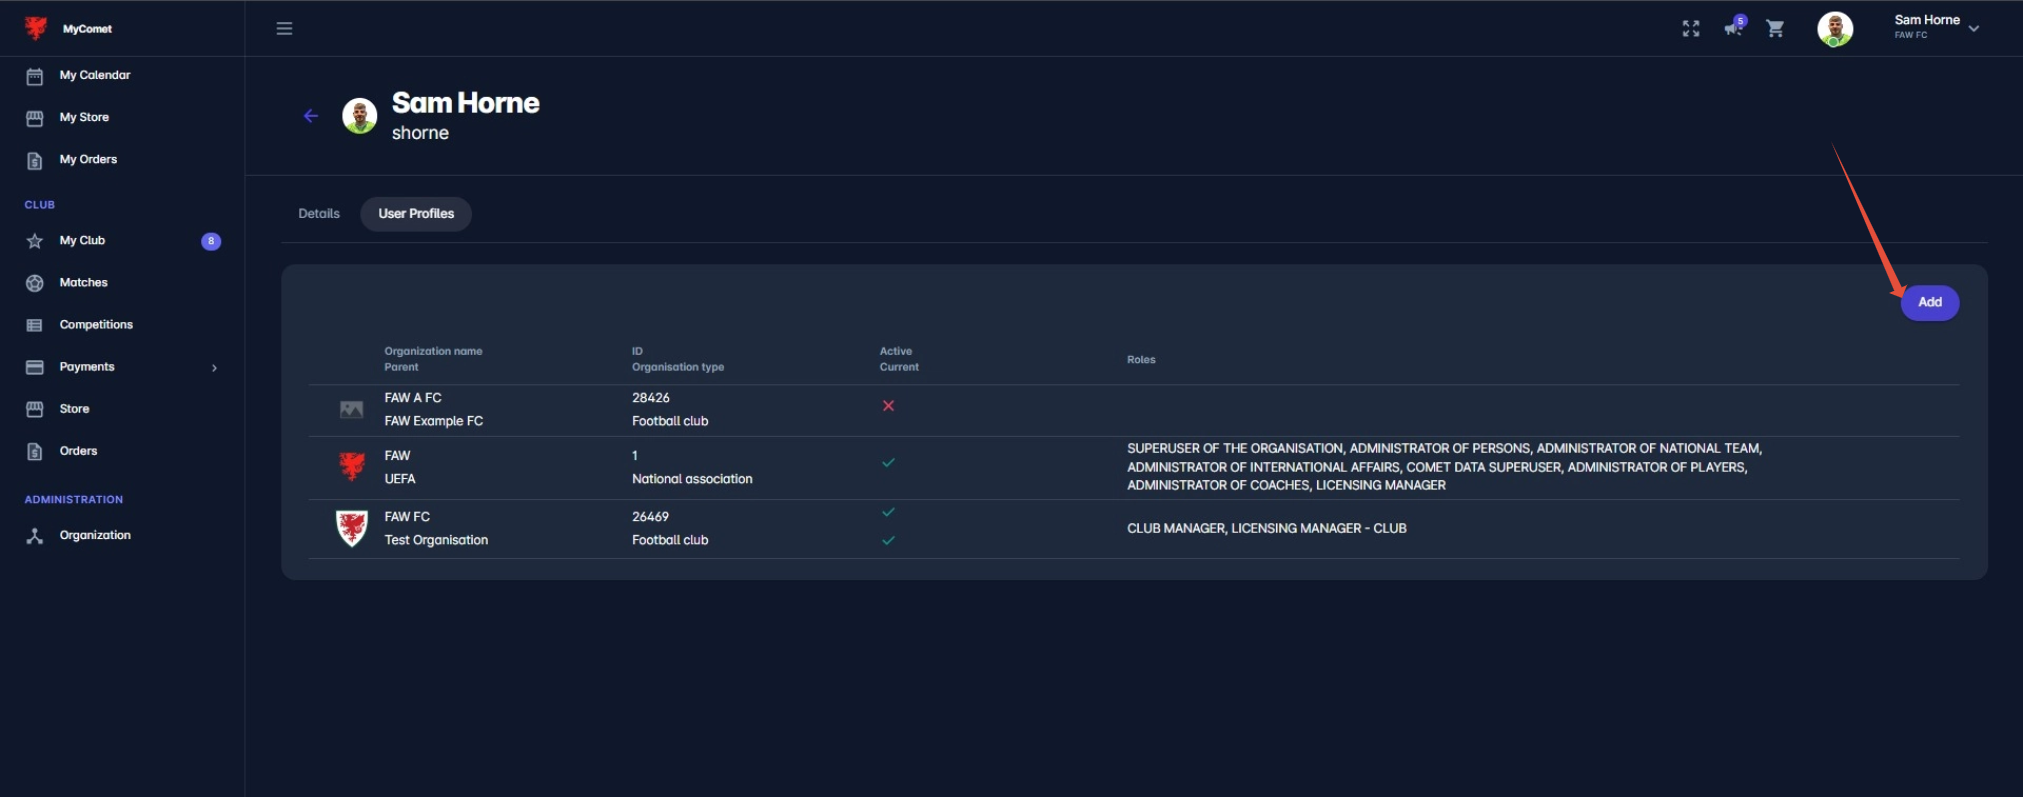Click the FAW FC shield crest
The width and height of the screenshot is (2023, 797).
point(351,527)
